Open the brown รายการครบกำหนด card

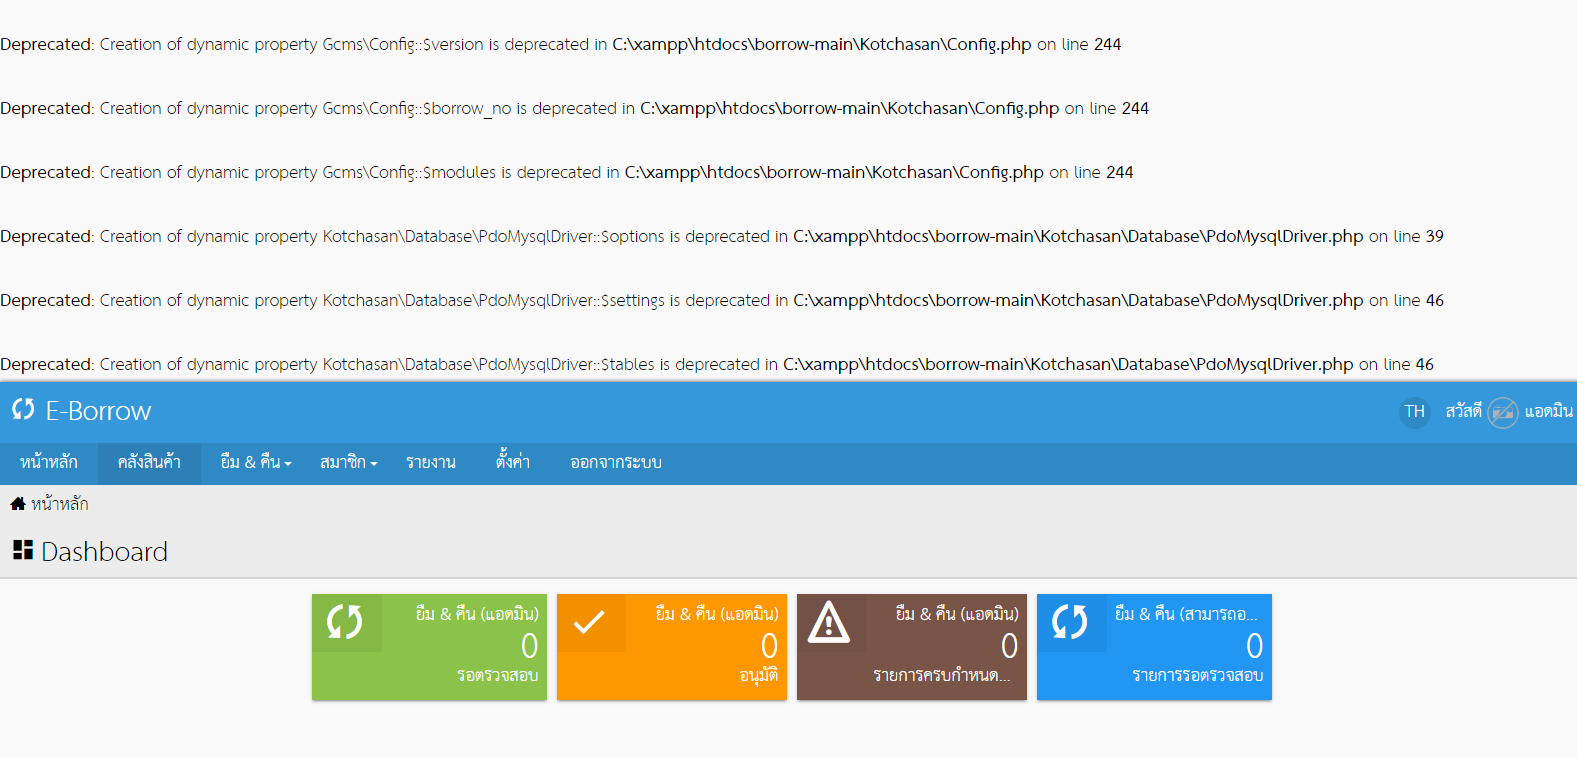912,647
